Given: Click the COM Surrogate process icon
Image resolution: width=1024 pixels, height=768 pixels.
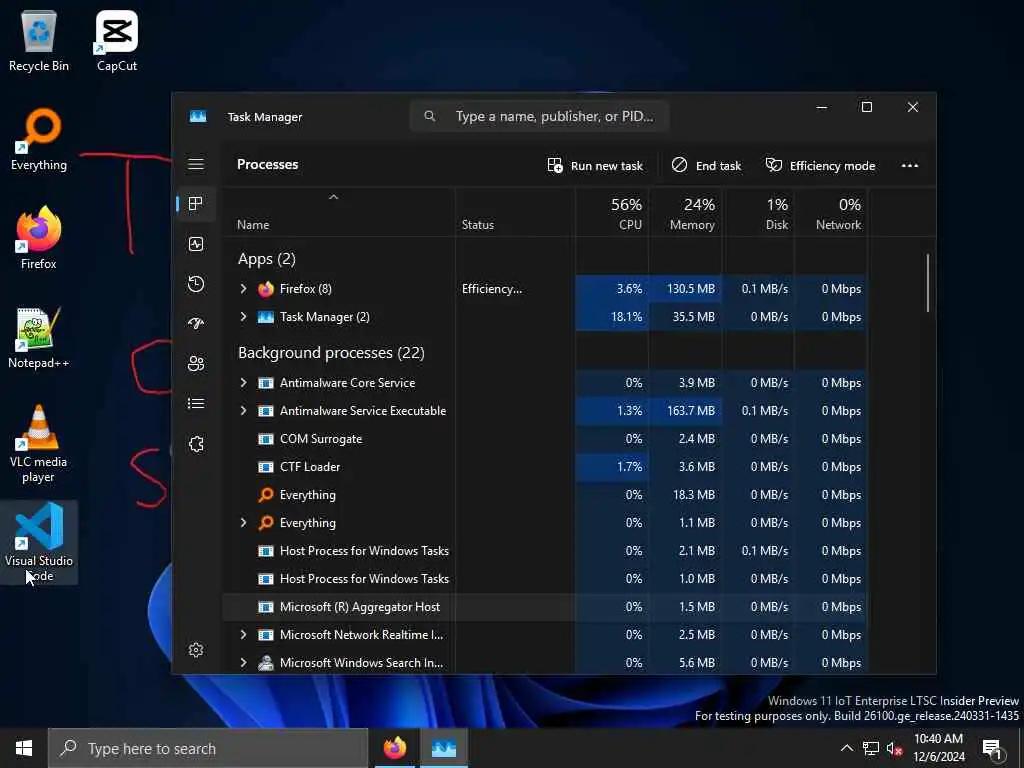Looking at the screenshot, I should point(266,439).
